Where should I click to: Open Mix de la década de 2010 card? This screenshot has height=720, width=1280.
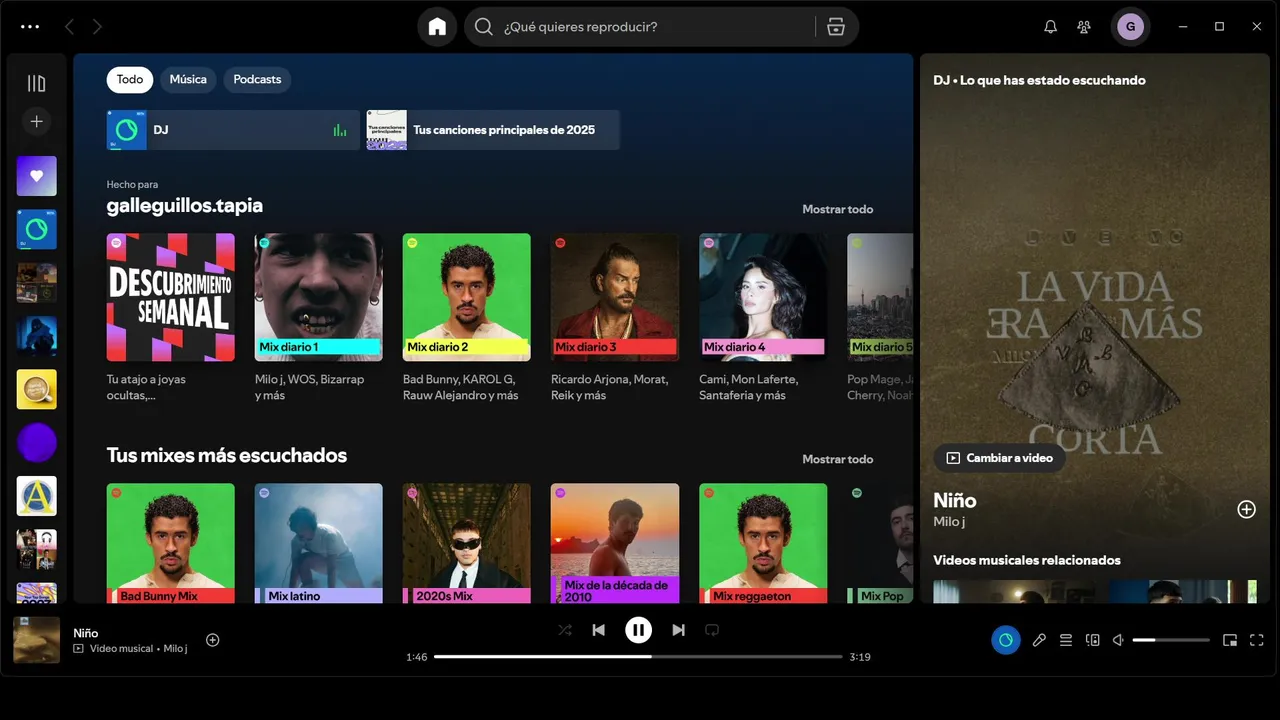coord(615,543)
